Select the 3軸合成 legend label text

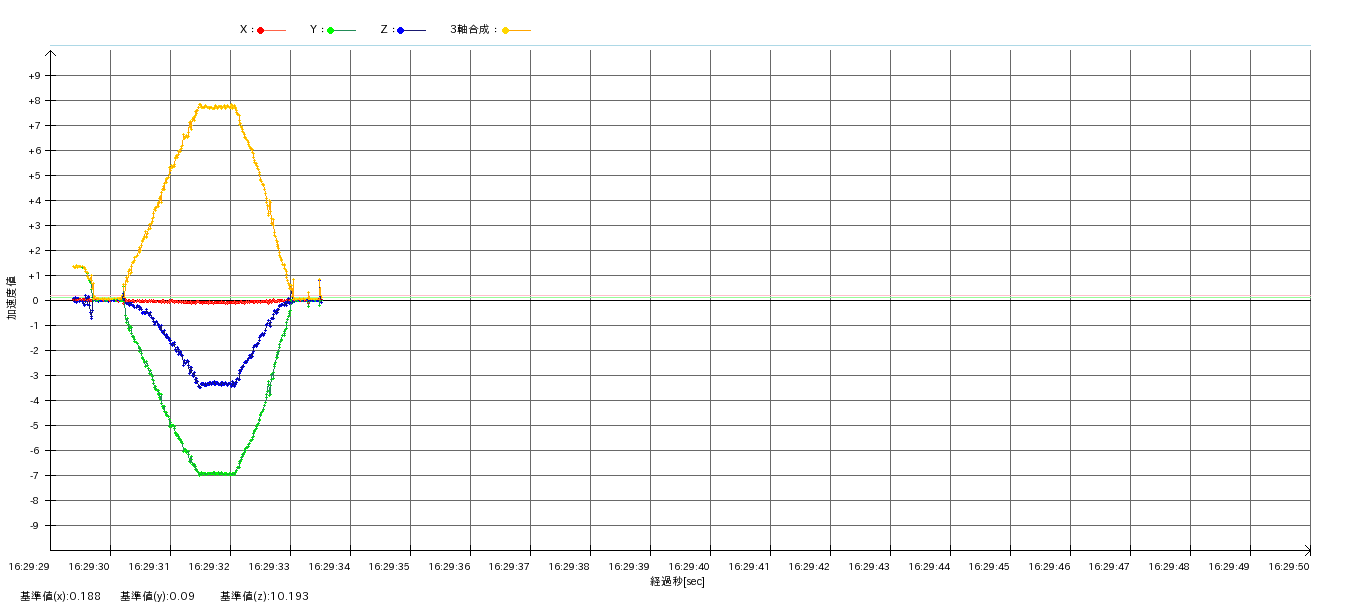point(472,30)
